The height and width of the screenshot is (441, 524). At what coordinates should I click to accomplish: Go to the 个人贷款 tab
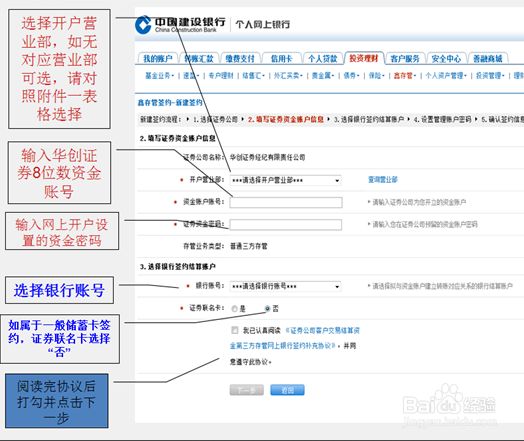click(x=323, y=59)
